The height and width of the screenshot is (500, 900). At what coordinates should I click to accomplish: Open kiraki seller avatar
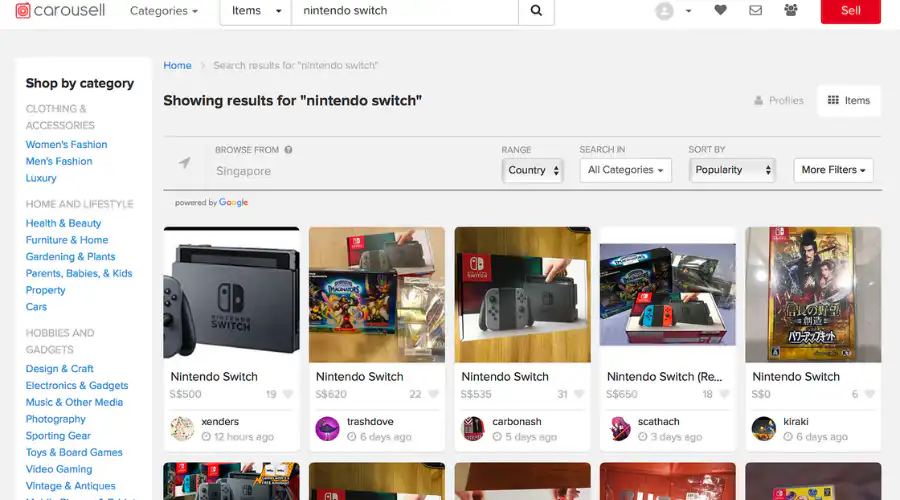coord(764,429)
